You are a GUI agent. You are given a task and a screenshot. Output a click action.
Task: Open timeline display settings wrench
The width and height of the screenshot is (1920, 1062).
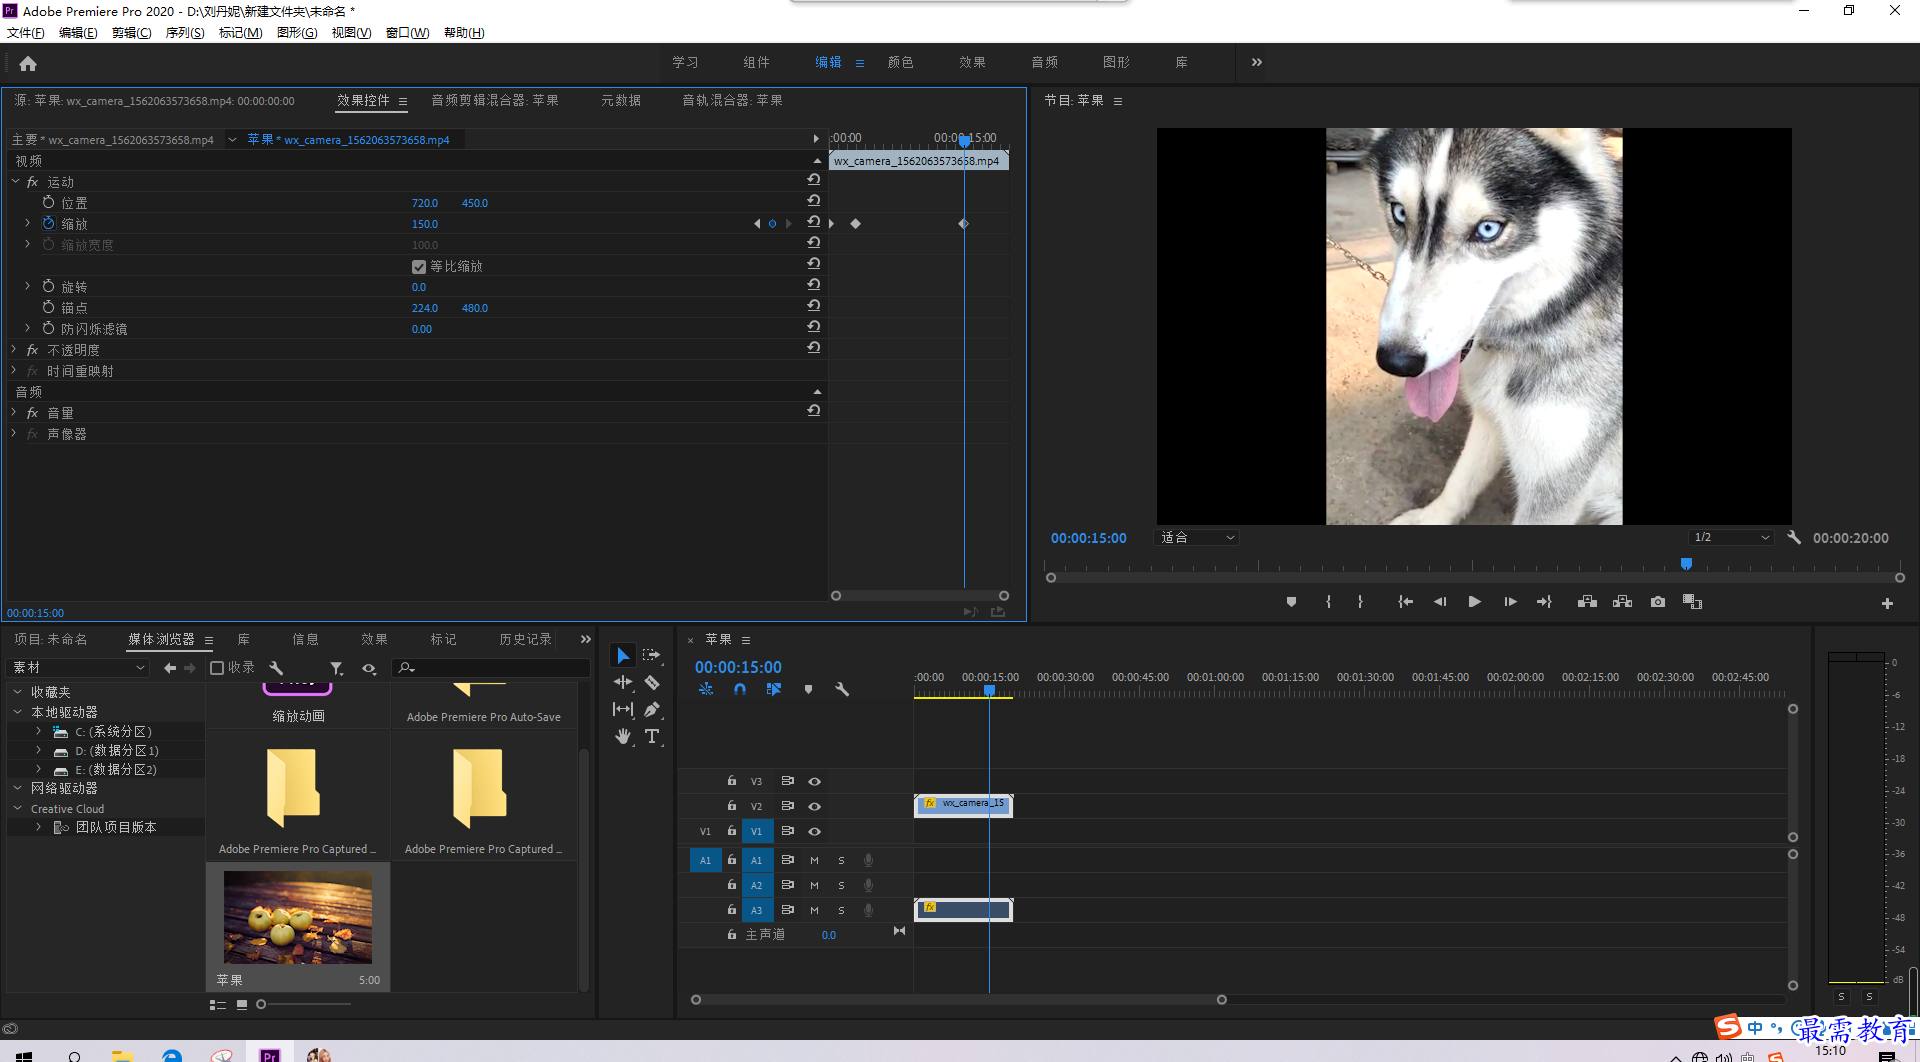tap(842, 689)
